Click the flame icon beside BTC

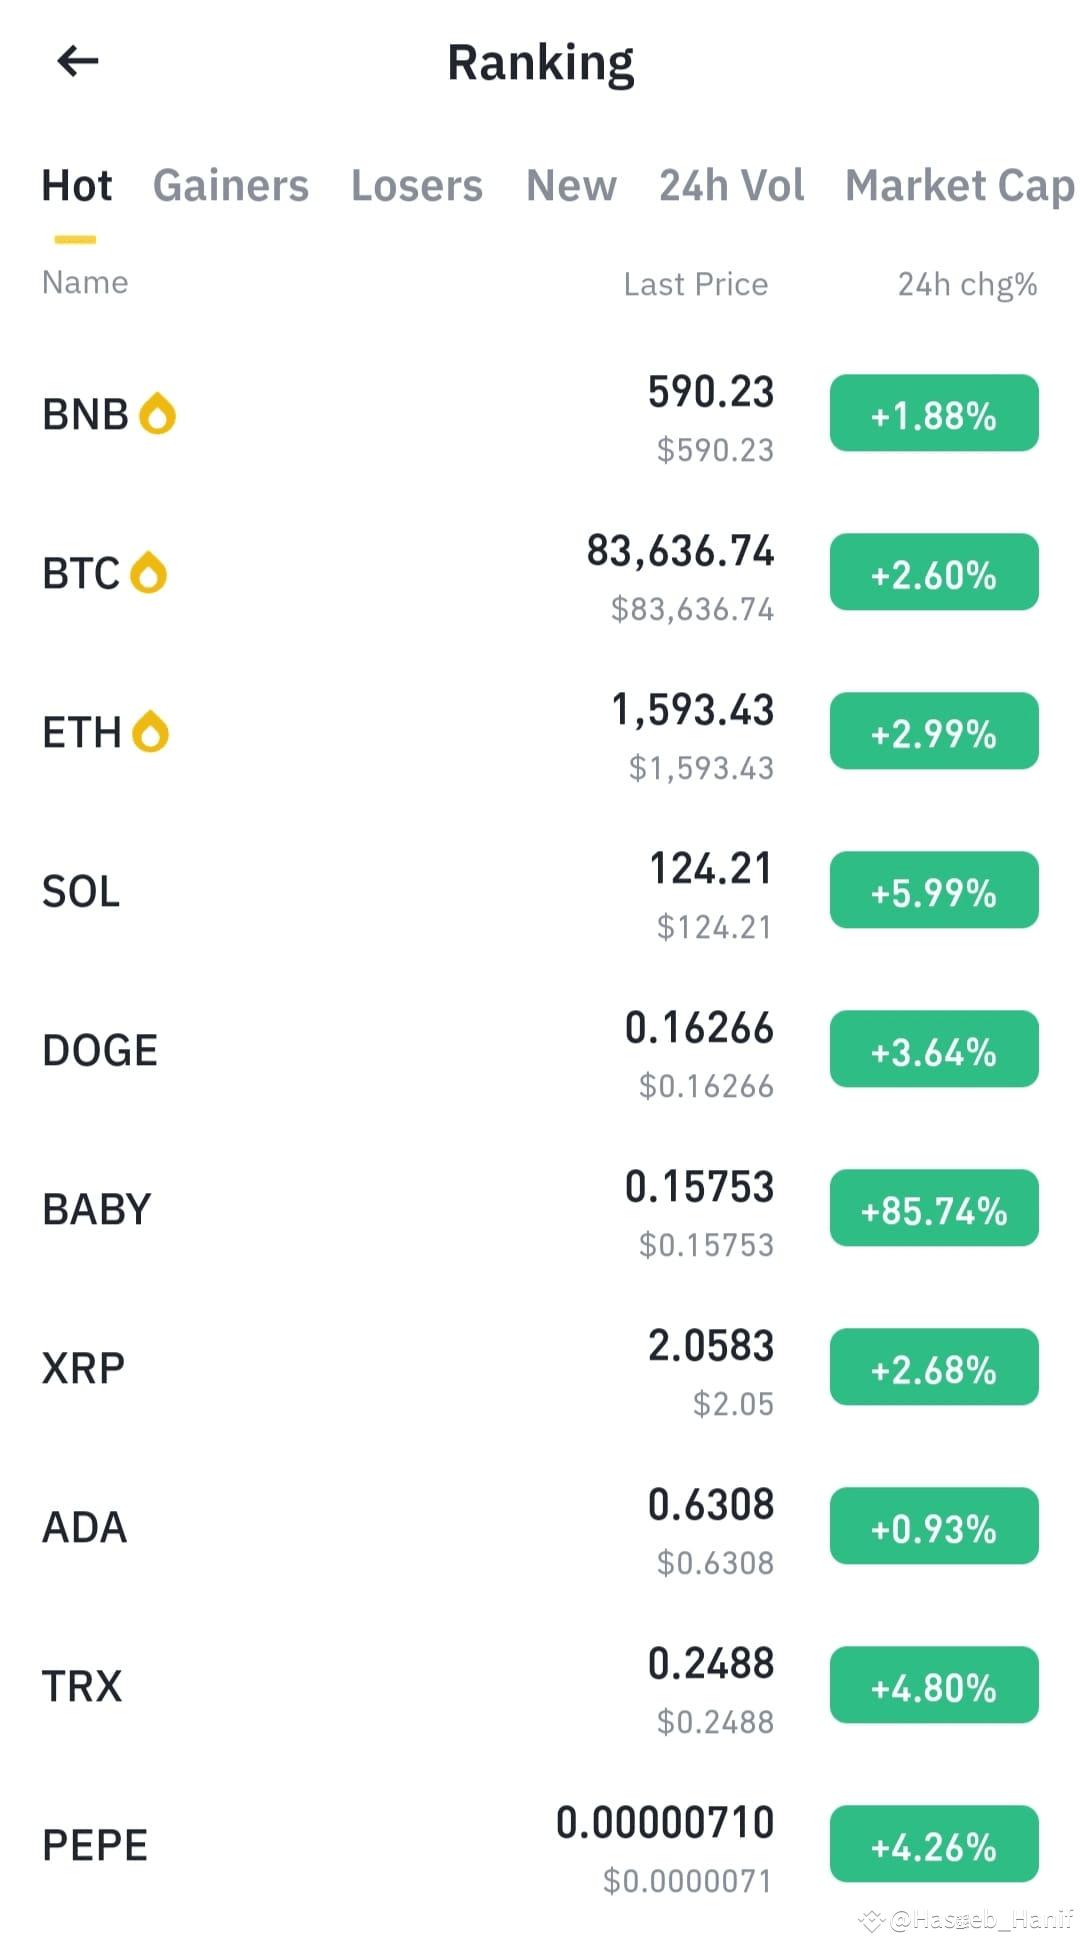tap(149, 572)
